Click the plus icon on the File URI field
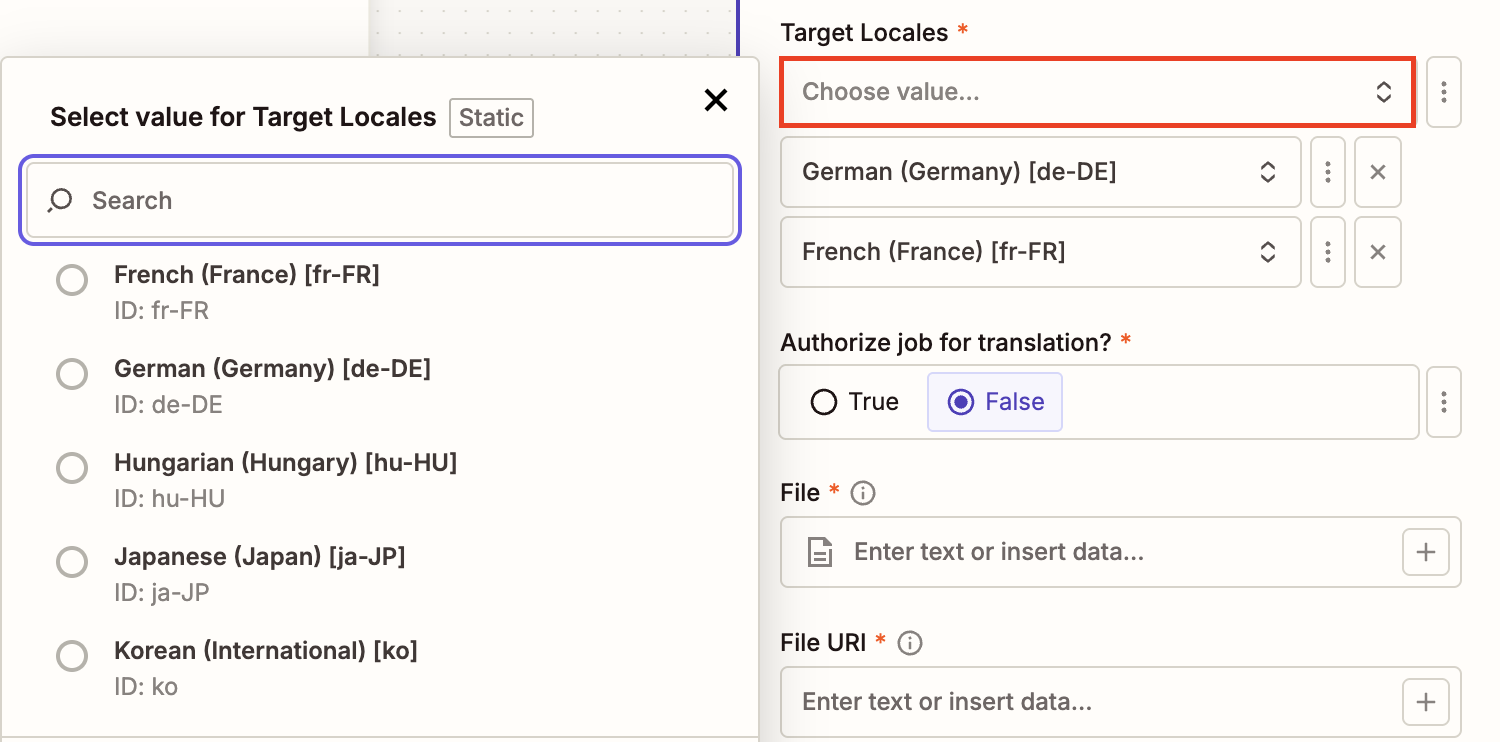Image resolution: width=1500 pixels, height=742 pixels. (1425, 701)
